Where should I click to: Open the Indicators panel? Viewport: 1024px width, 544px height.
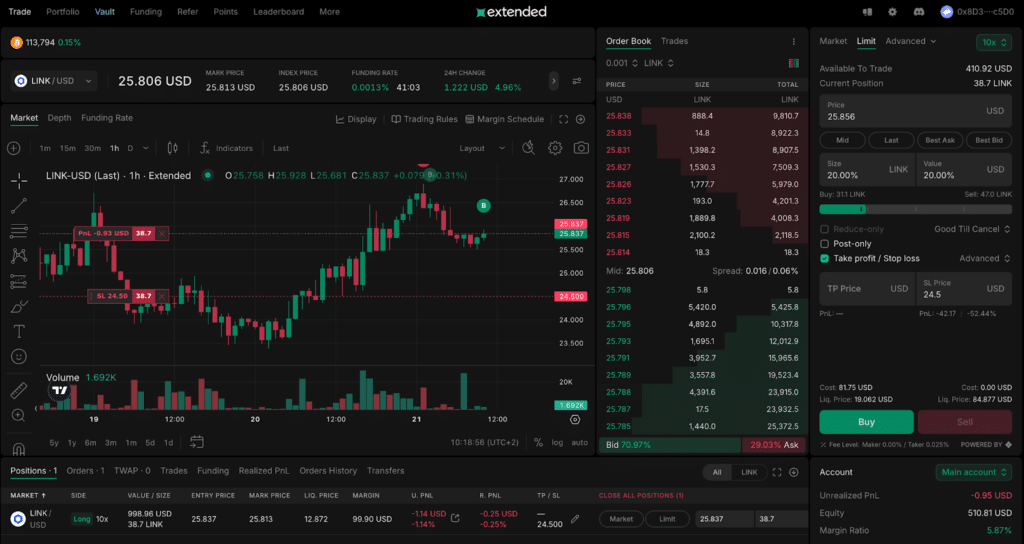pos(227,148)
